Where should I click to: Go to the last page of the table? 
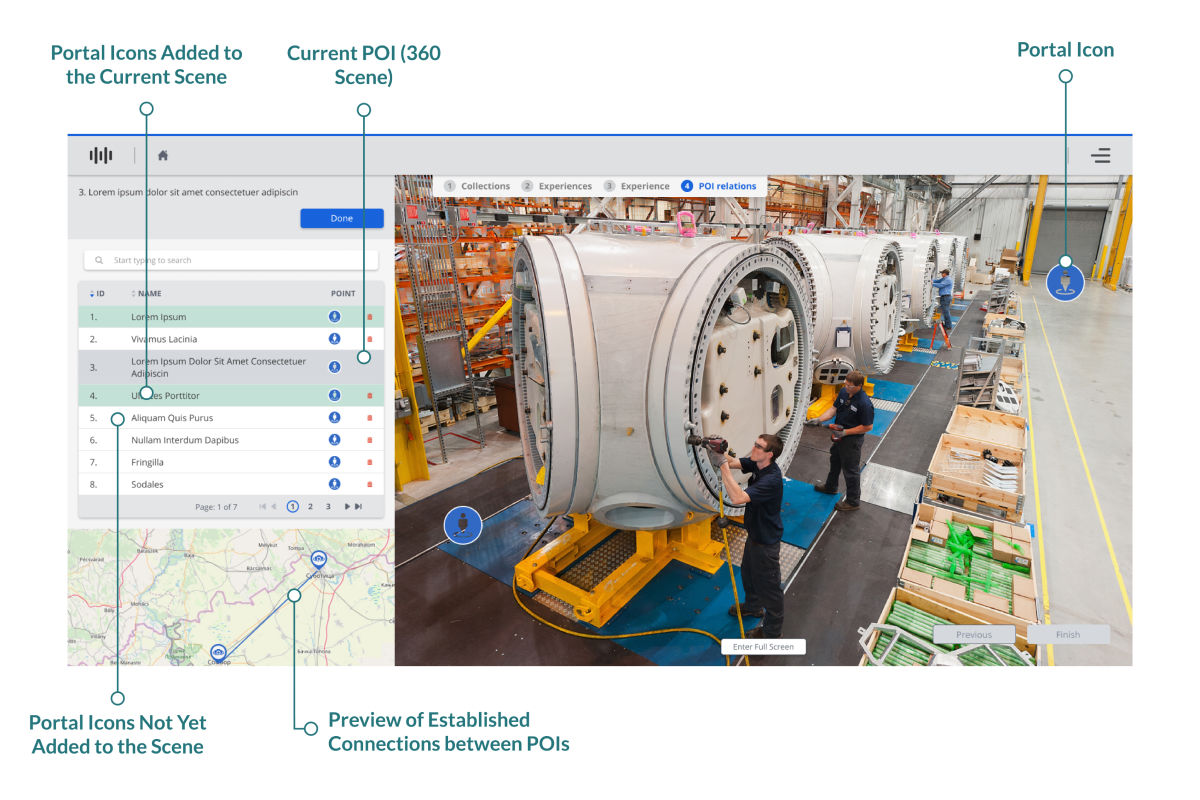(358, 507)
